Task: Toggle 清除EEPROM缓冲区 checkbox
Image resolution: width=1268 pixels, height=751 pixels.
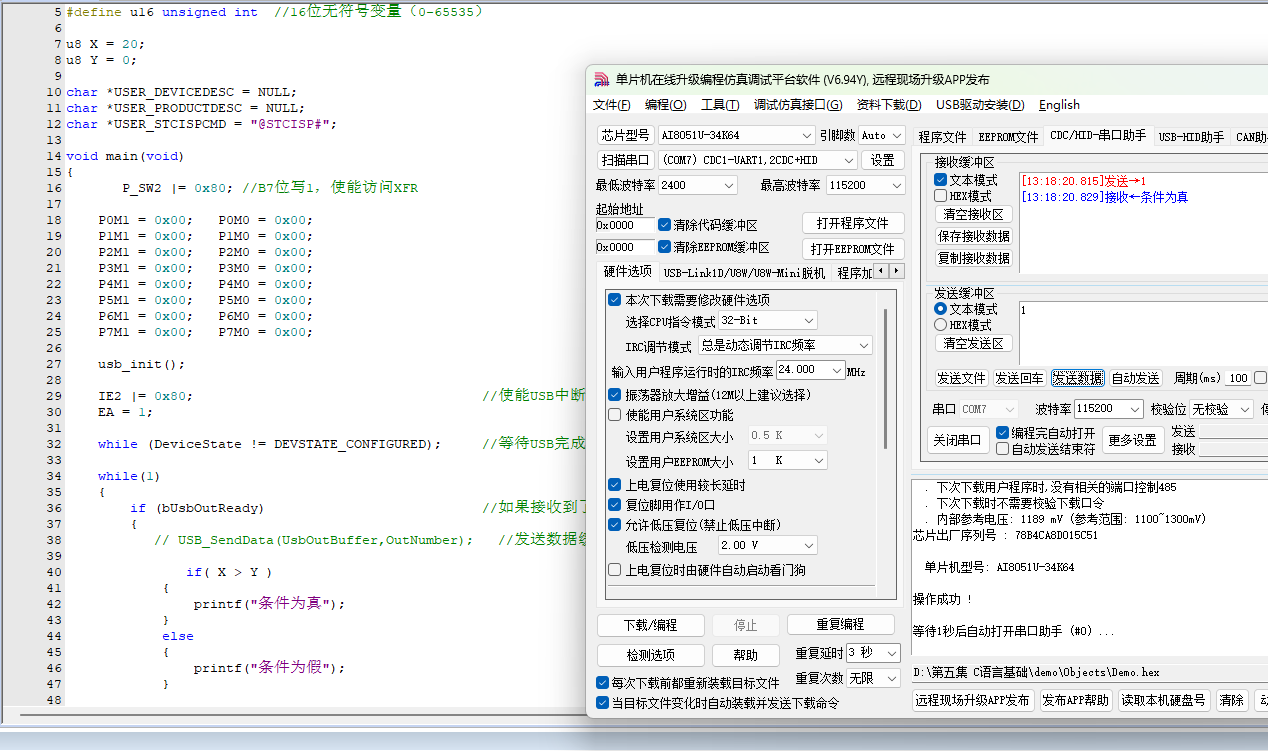Action: [665, 247]
